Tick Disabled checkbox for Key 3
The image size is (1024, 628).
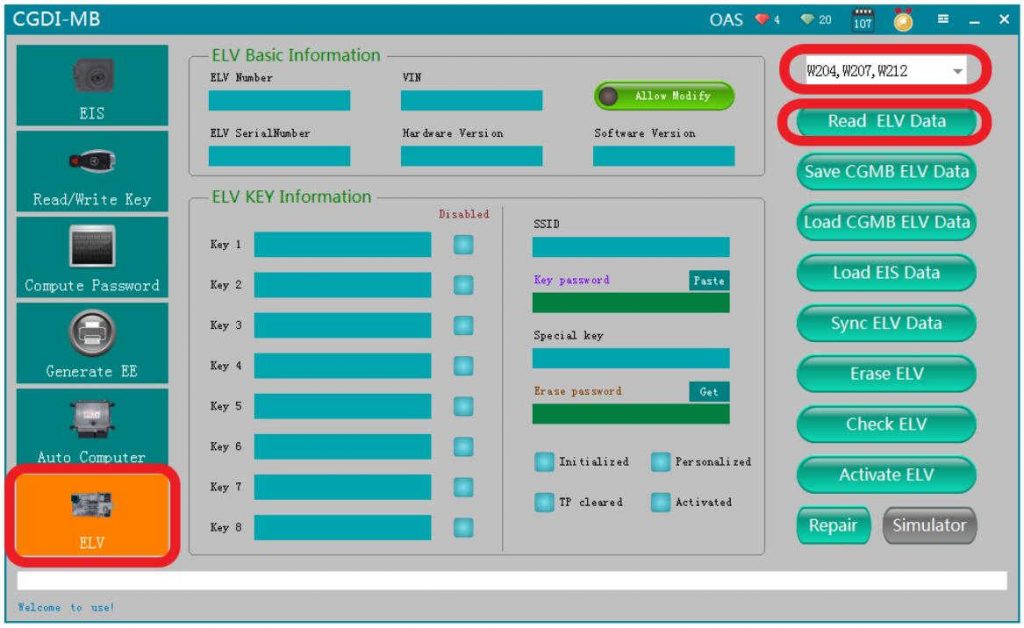pos(464,326)
